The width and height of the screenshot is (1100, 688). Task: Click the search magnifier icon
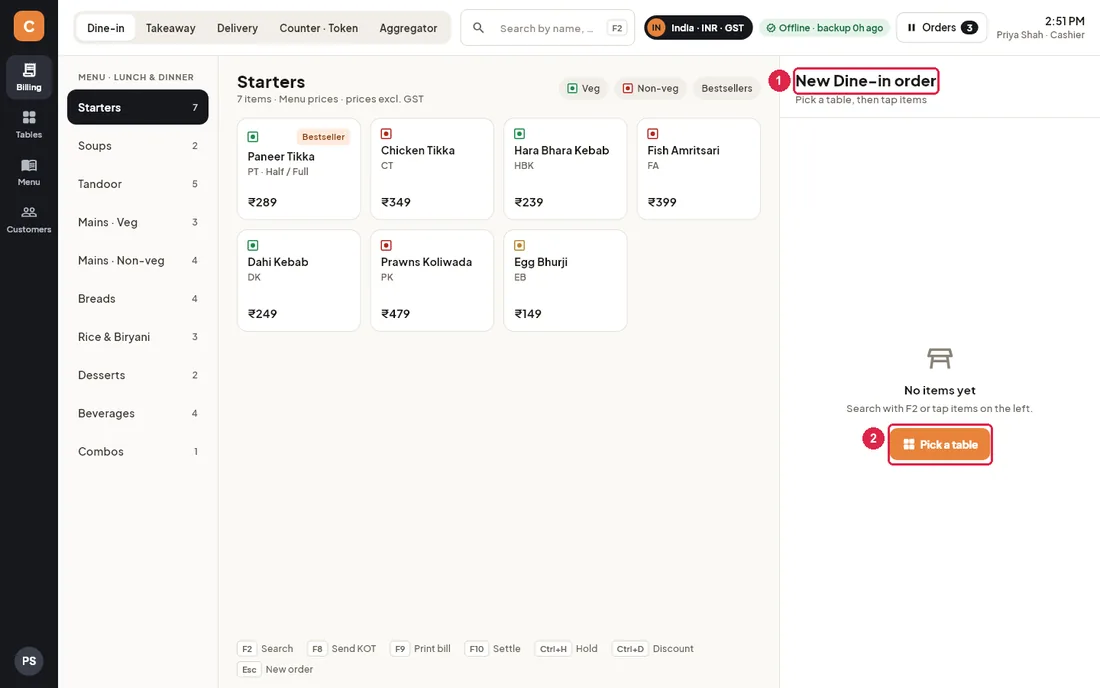(x=478, y=28)
